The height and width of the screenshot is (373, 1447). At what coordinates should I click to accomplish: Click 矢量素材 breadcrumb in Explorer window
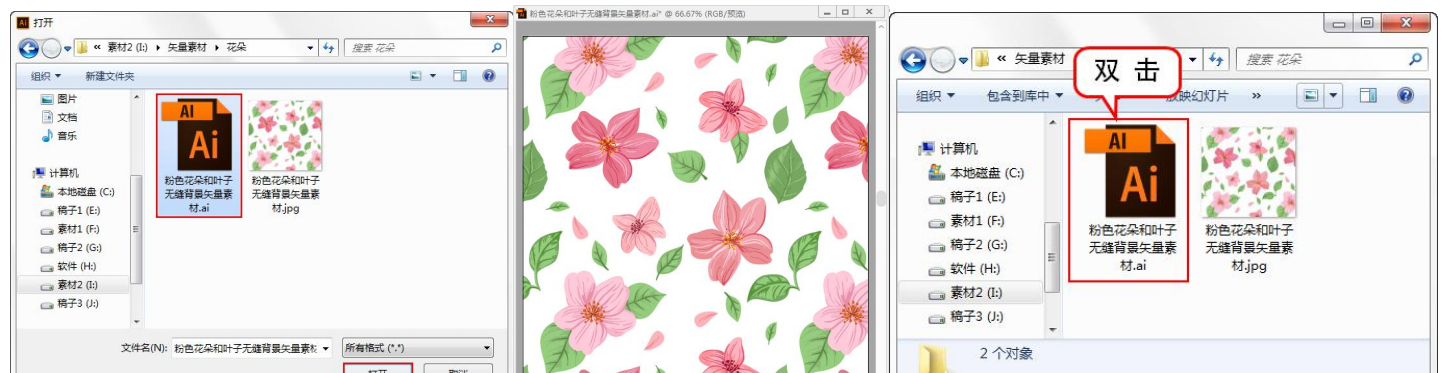[x=1040, y=60]
